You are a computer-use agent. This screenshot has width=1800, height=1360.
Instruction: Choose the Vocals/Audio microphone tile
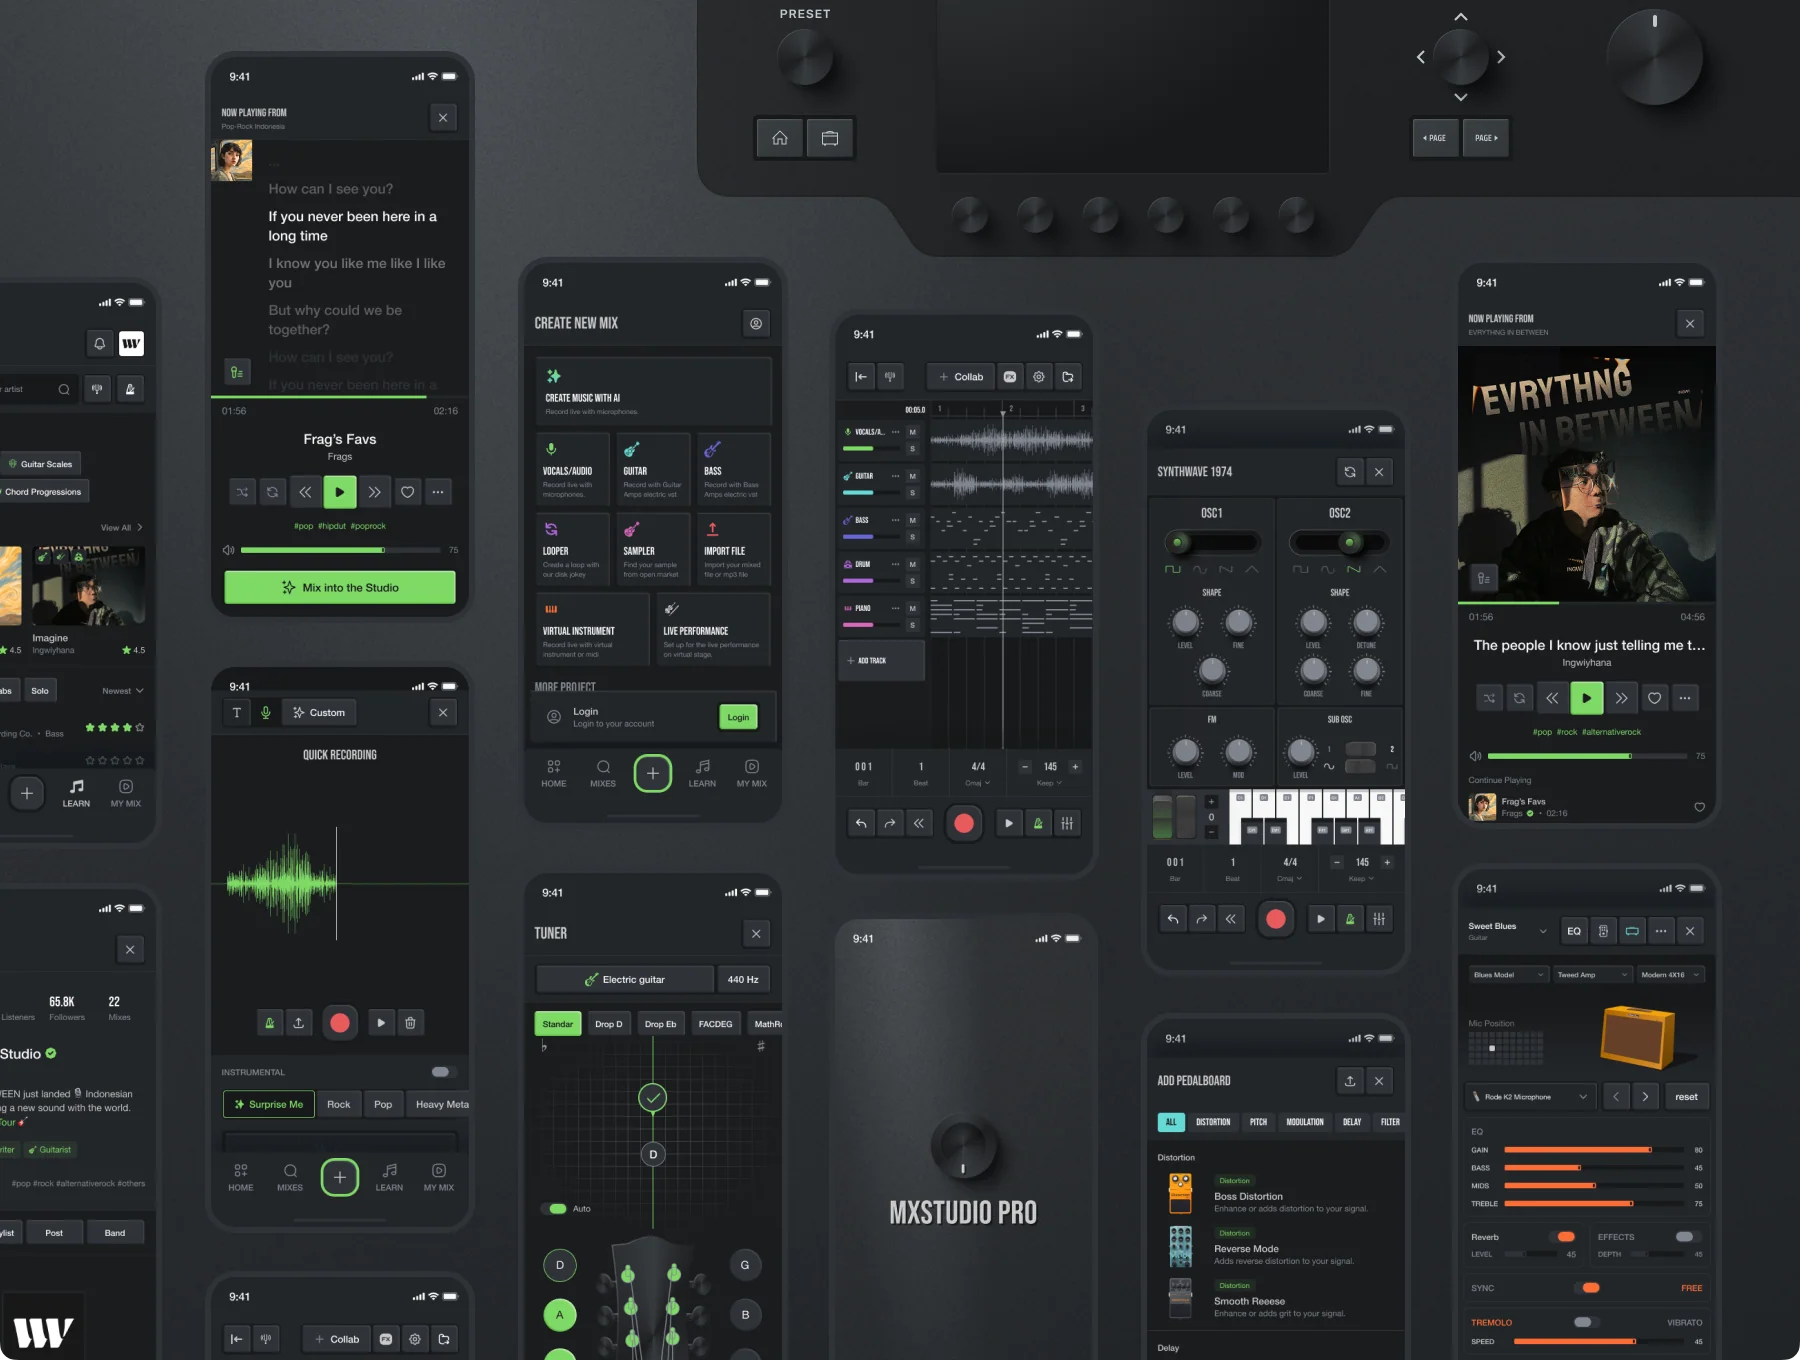(573, 469)
